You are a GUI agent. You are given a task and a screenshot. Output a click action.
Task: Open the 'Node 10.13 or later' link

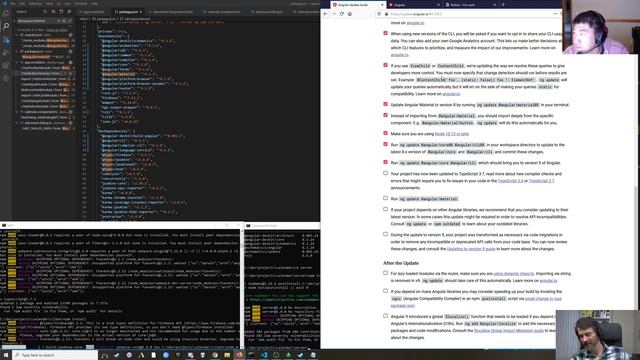pos(451,134)
